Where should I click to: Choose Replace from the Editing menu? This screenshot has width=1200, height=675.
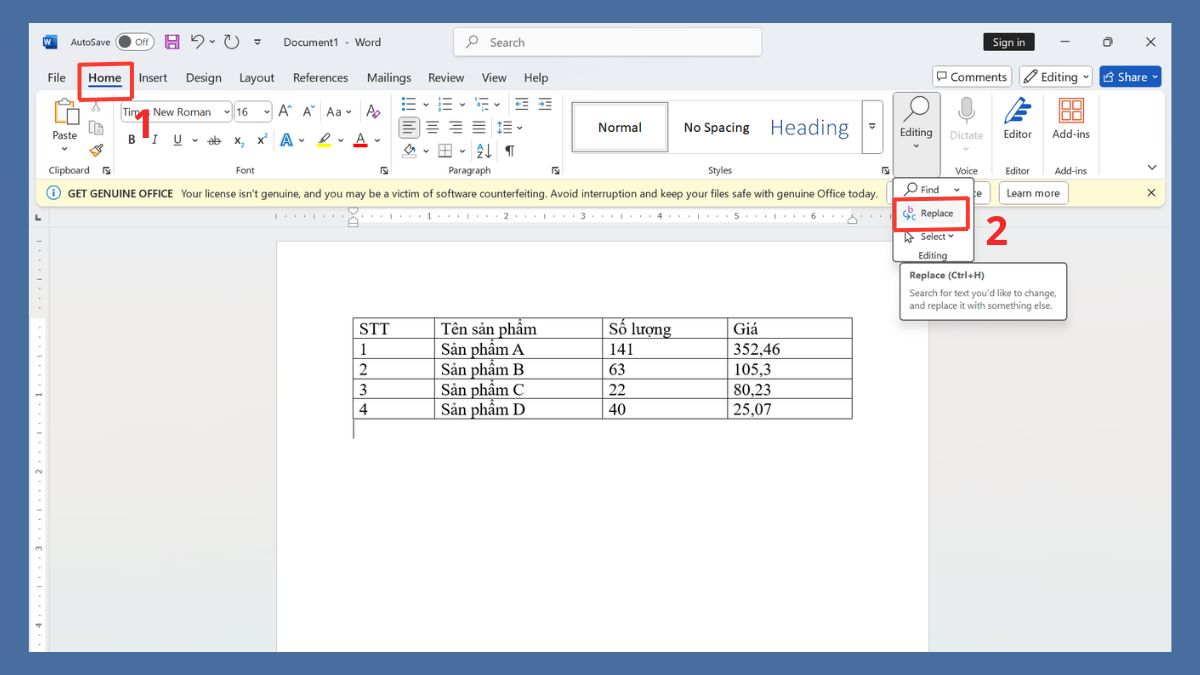(x=931, y=213)
